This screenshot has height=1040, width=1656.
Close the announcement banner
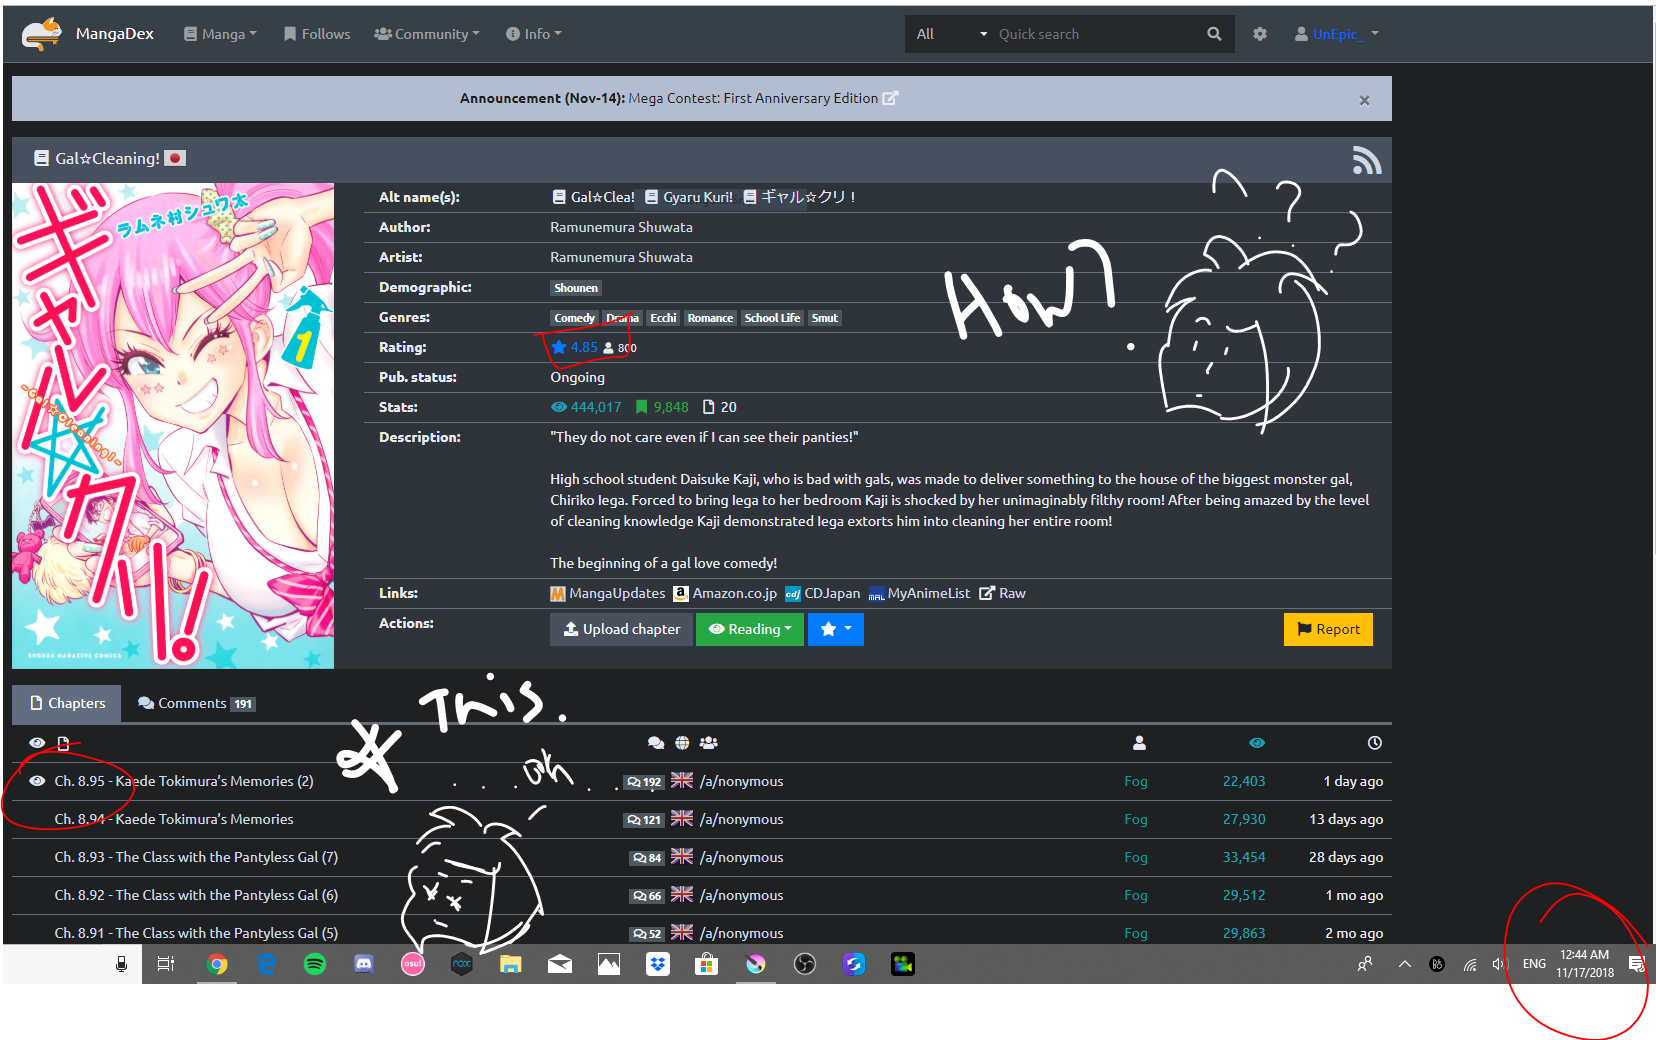tap(1364, 100)
